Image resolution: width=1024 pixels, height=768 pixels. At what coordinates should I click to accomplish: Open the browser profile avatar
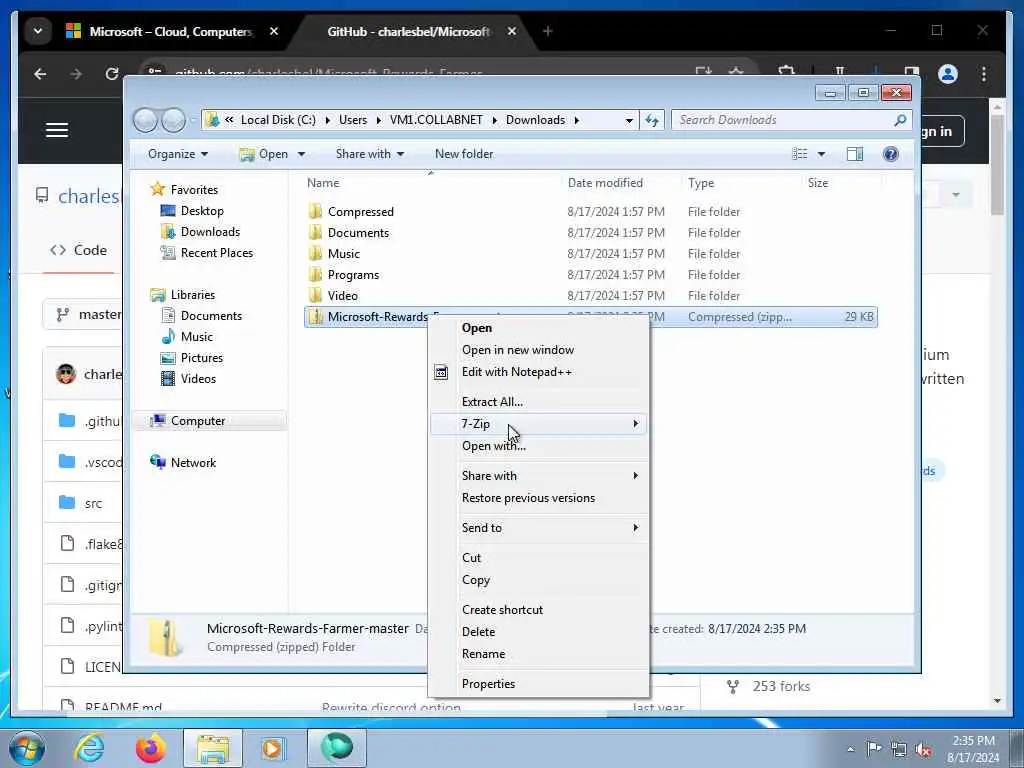[x=948, y=74]
